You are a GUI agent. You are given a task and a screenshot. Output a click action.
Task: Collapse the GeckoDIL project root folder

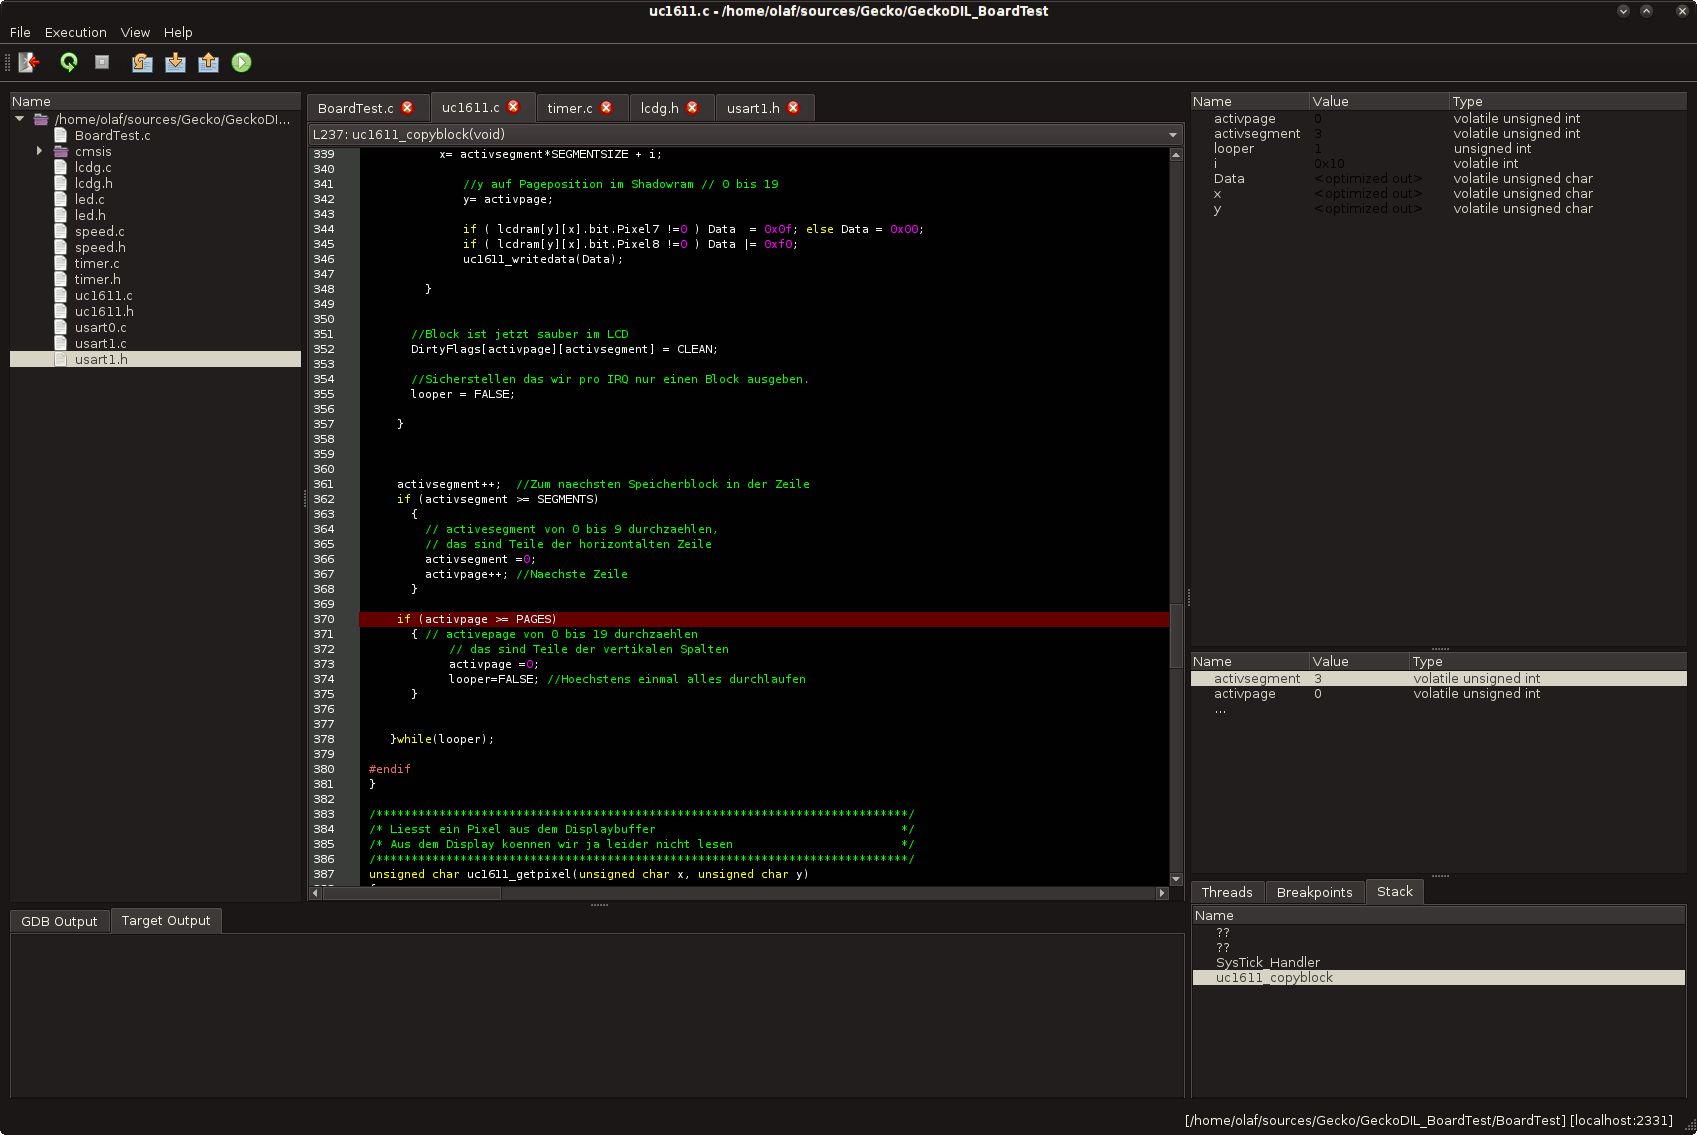point(19,119)
